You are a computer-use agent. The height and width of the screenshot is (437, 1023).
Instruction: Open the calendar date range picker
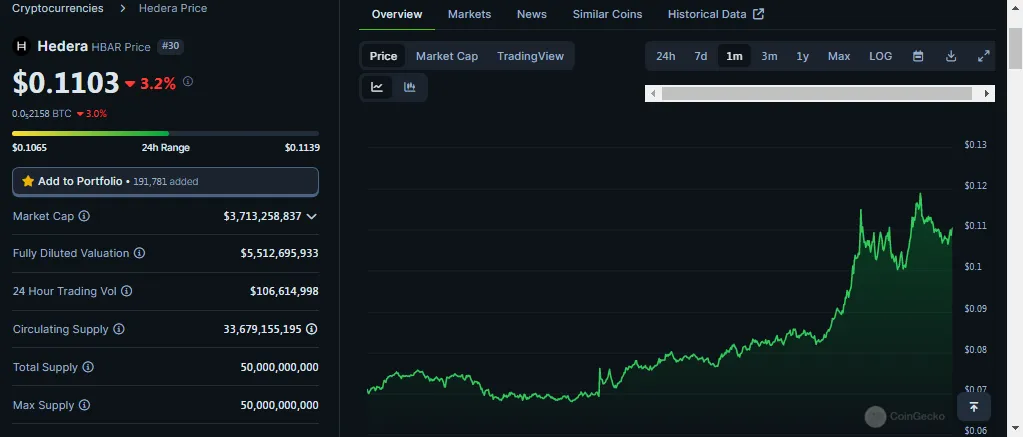click(918, 56)
